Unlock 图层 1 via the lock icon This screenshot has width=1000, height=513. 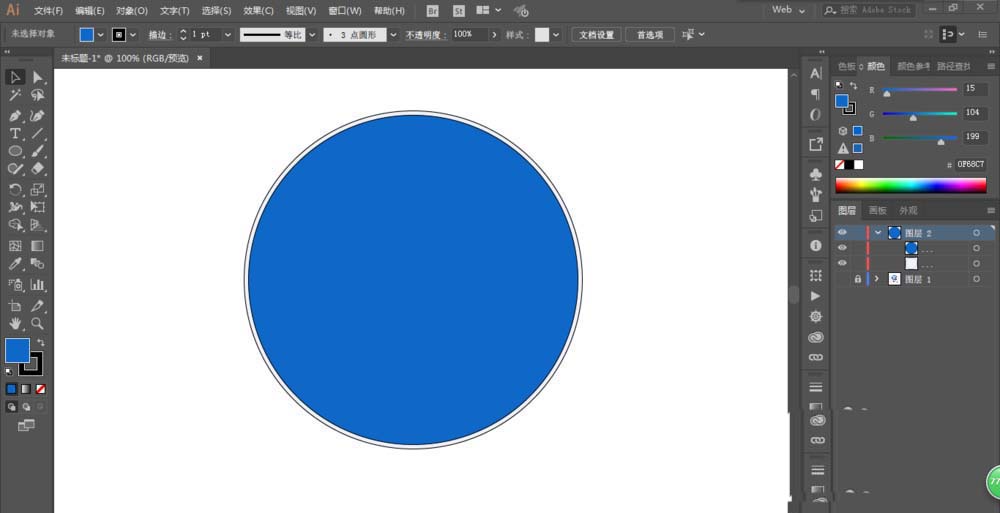tap(857, 280)
